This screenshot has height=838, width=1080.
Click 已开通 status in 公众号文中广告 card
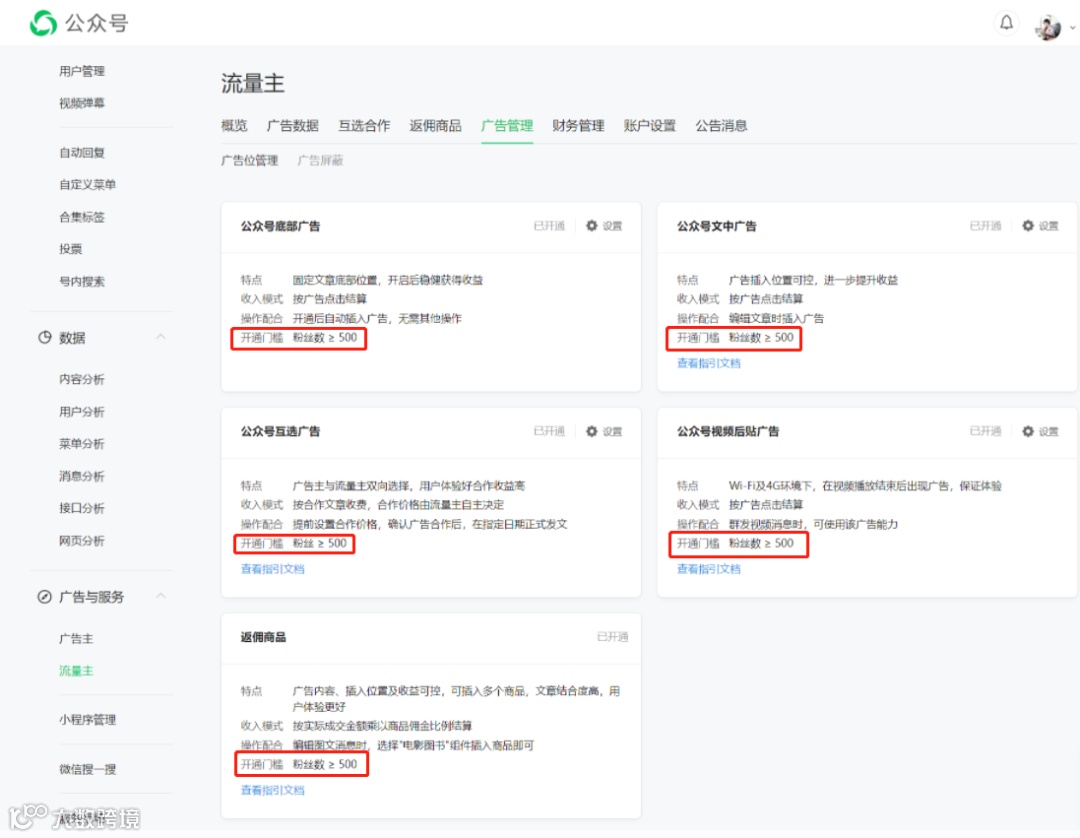[x=985, y=226]
